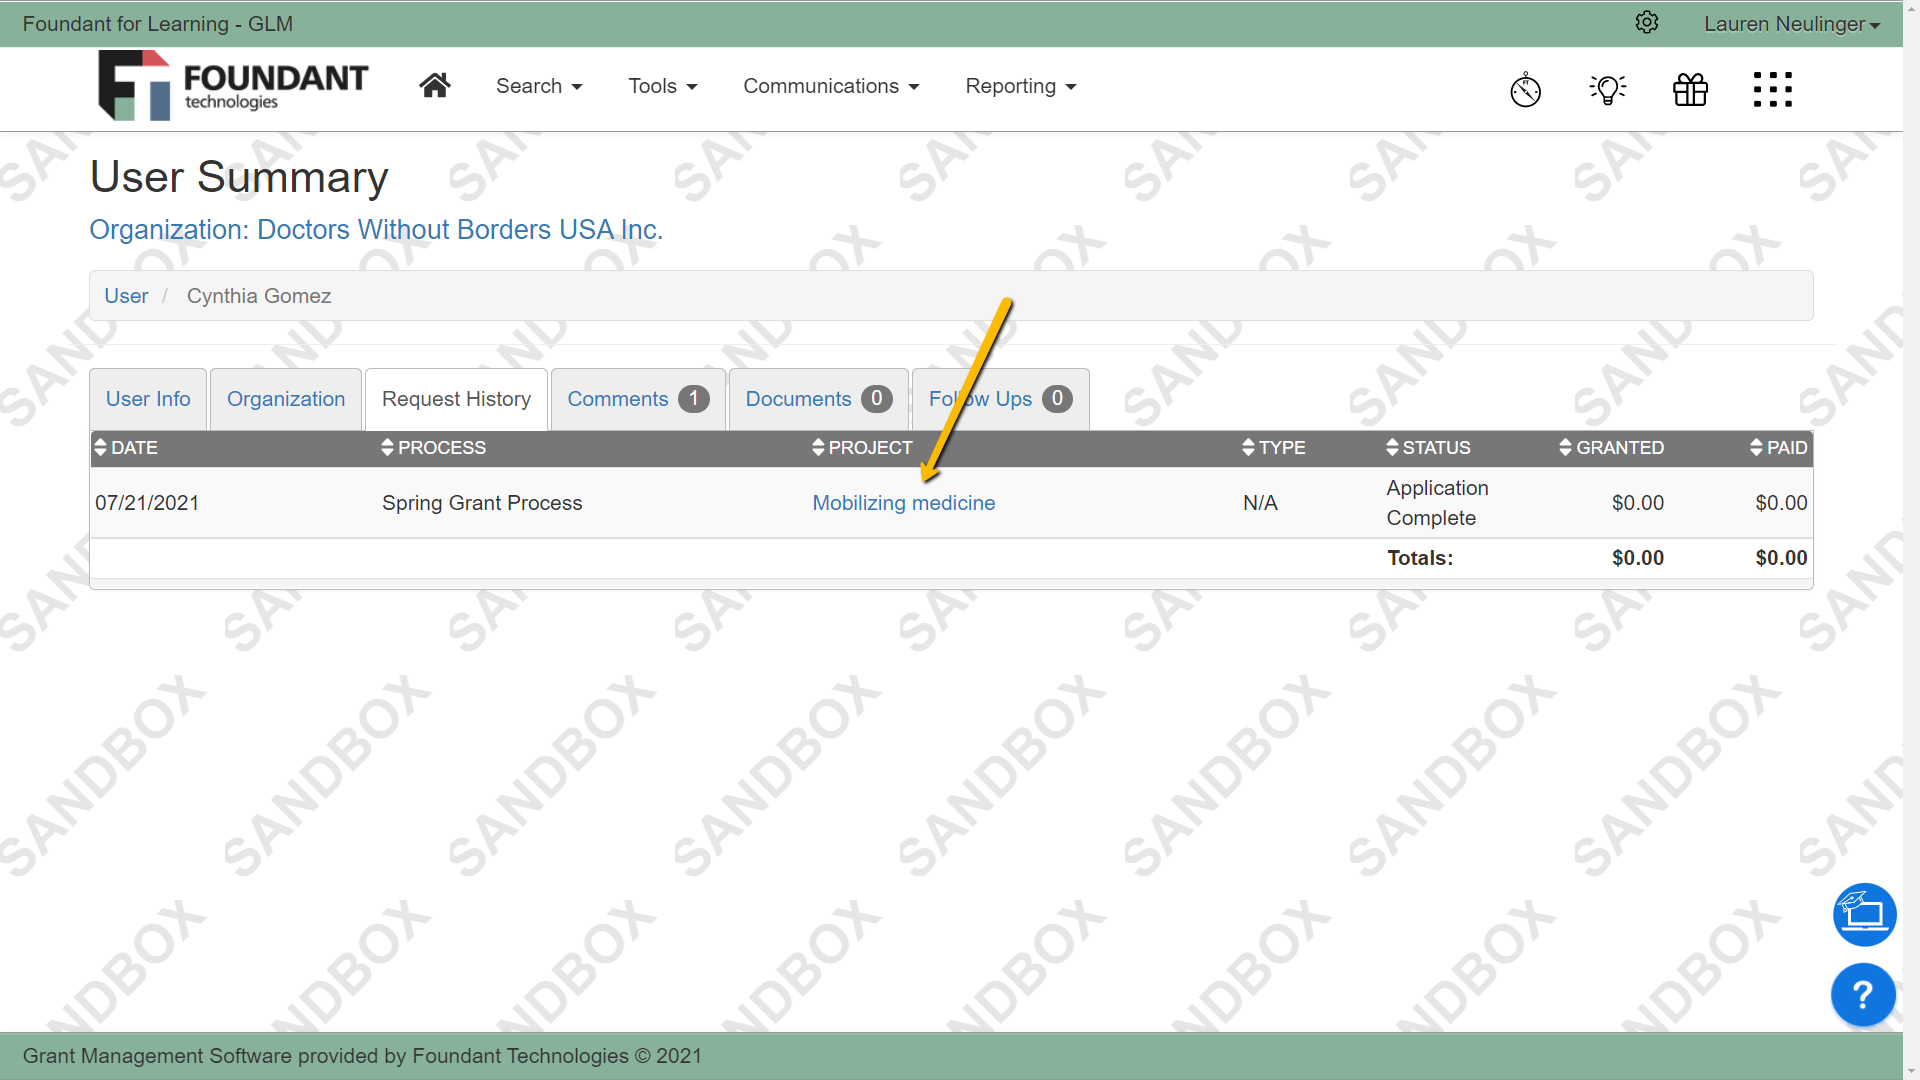Sort the table by Process column
Image resolution: width=1920 pixels, height=1080 pixels.
433,448
